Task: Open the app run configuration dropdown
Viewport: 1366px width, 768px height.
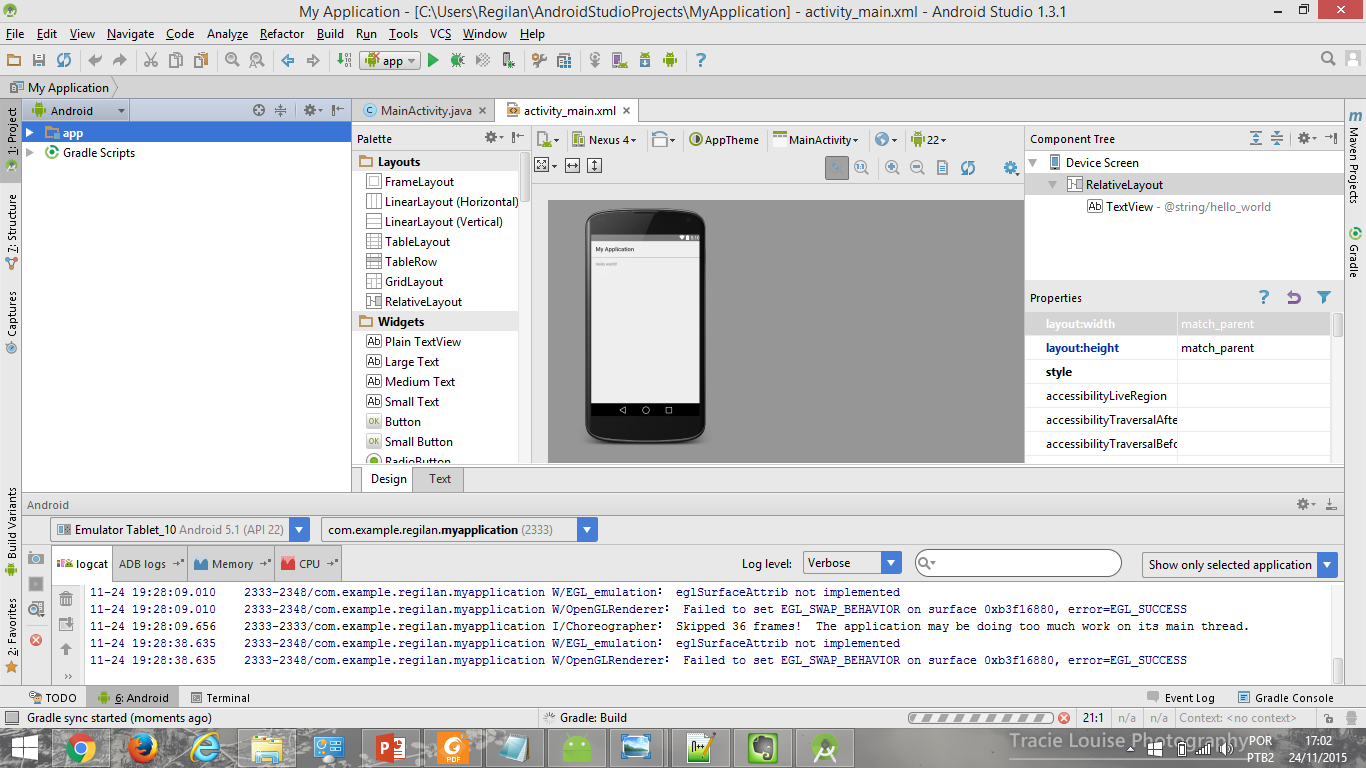Action: pos(390,60)
